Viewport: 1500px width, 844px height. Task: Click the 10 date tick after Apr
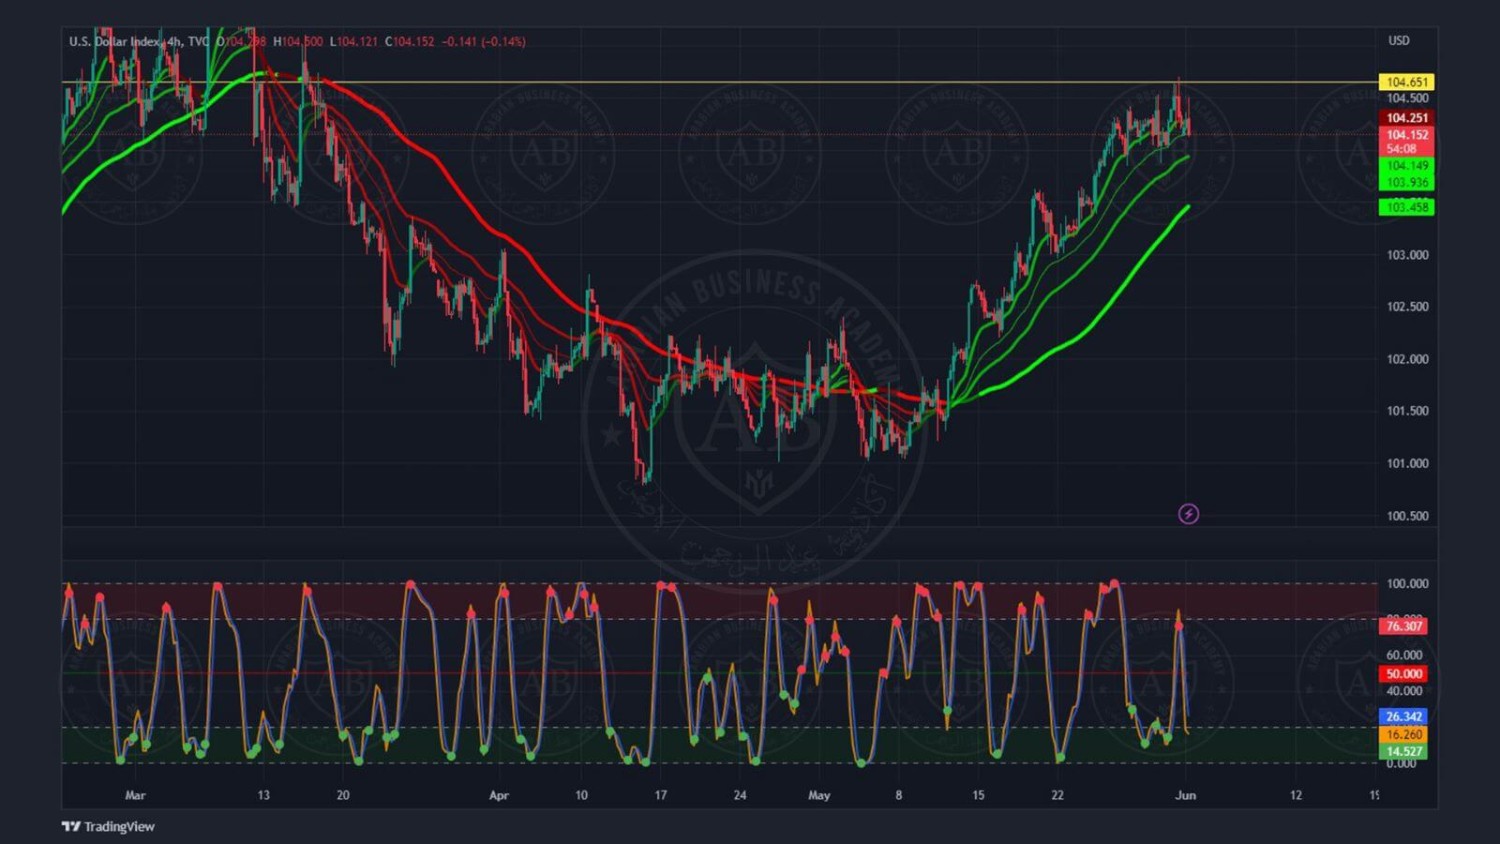[581, 795]
